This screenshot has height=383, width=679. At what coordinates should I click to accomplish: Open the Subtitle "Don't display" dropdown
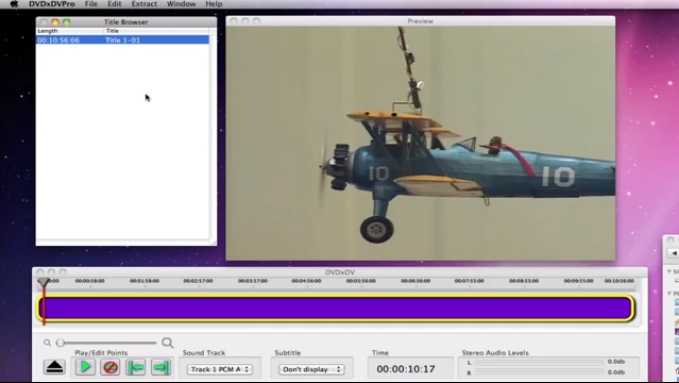tap(311, 369)
